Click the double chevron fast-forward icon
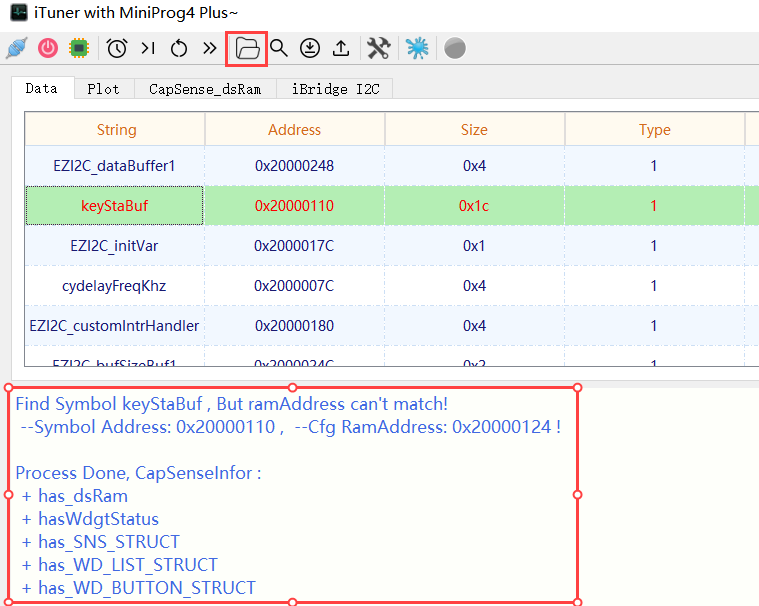 click(210, 48)
